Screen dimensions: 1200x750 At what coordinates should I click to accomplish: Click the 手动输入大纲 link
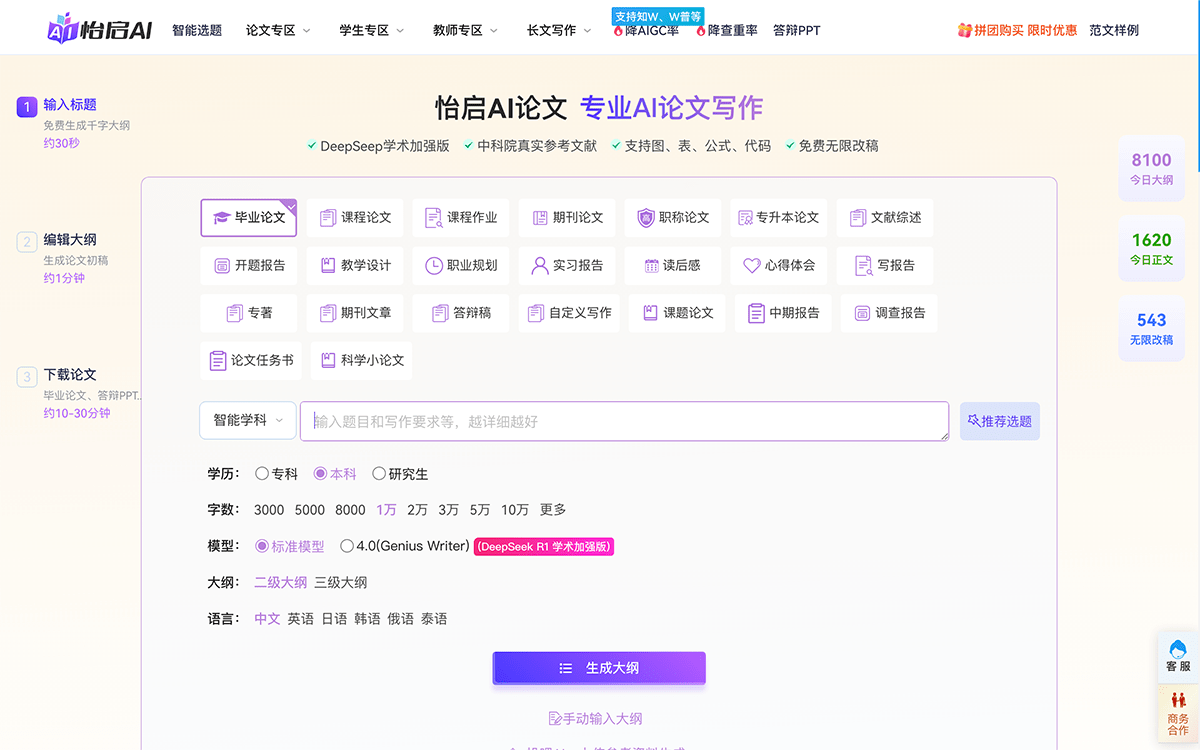point(598,718)
